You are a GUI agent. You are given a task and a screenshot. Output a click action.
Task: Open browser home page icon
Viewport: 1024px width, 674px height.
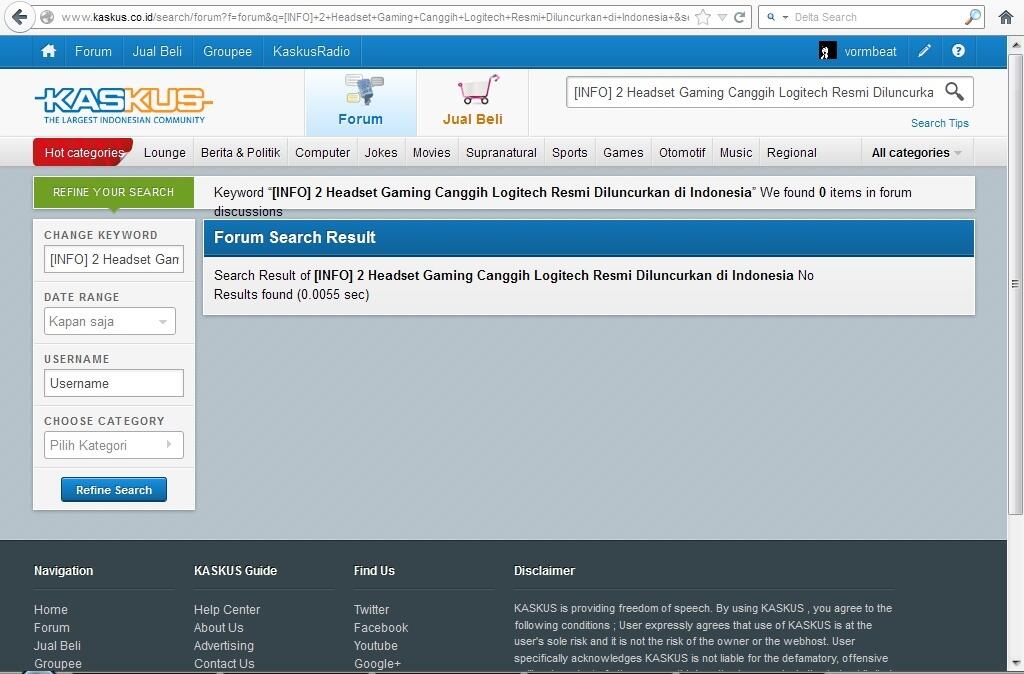tap(1006, 17)
